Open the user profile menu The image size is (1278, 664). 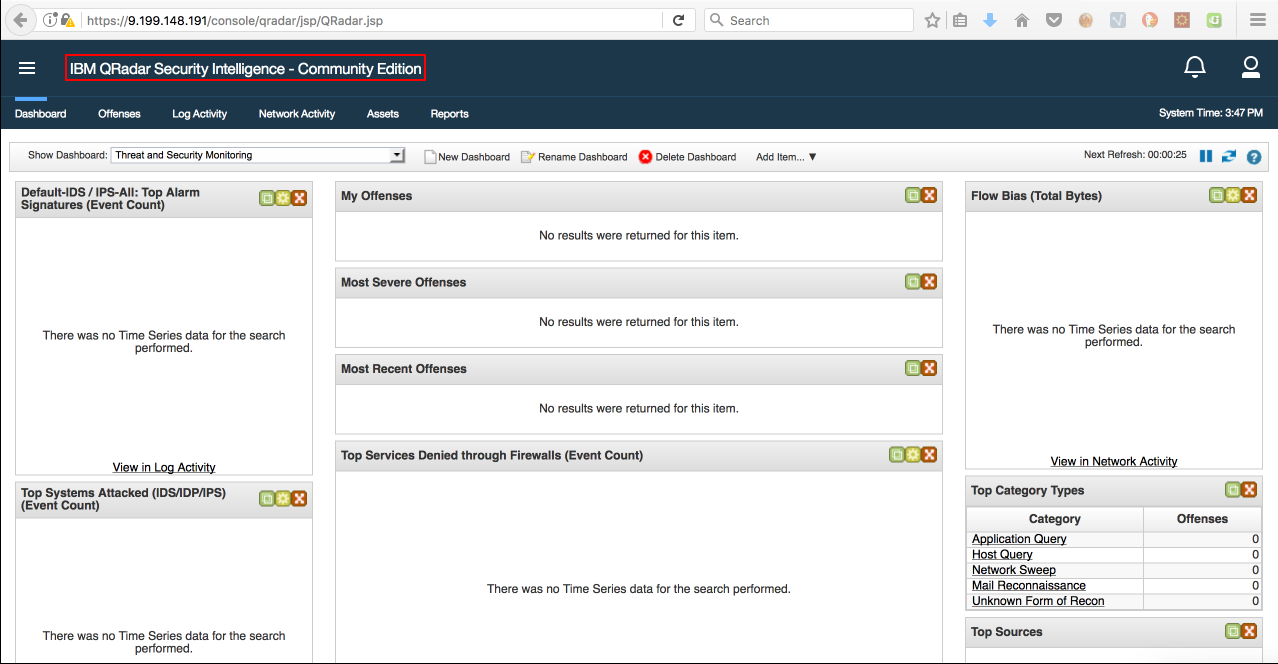(1250, 67)
